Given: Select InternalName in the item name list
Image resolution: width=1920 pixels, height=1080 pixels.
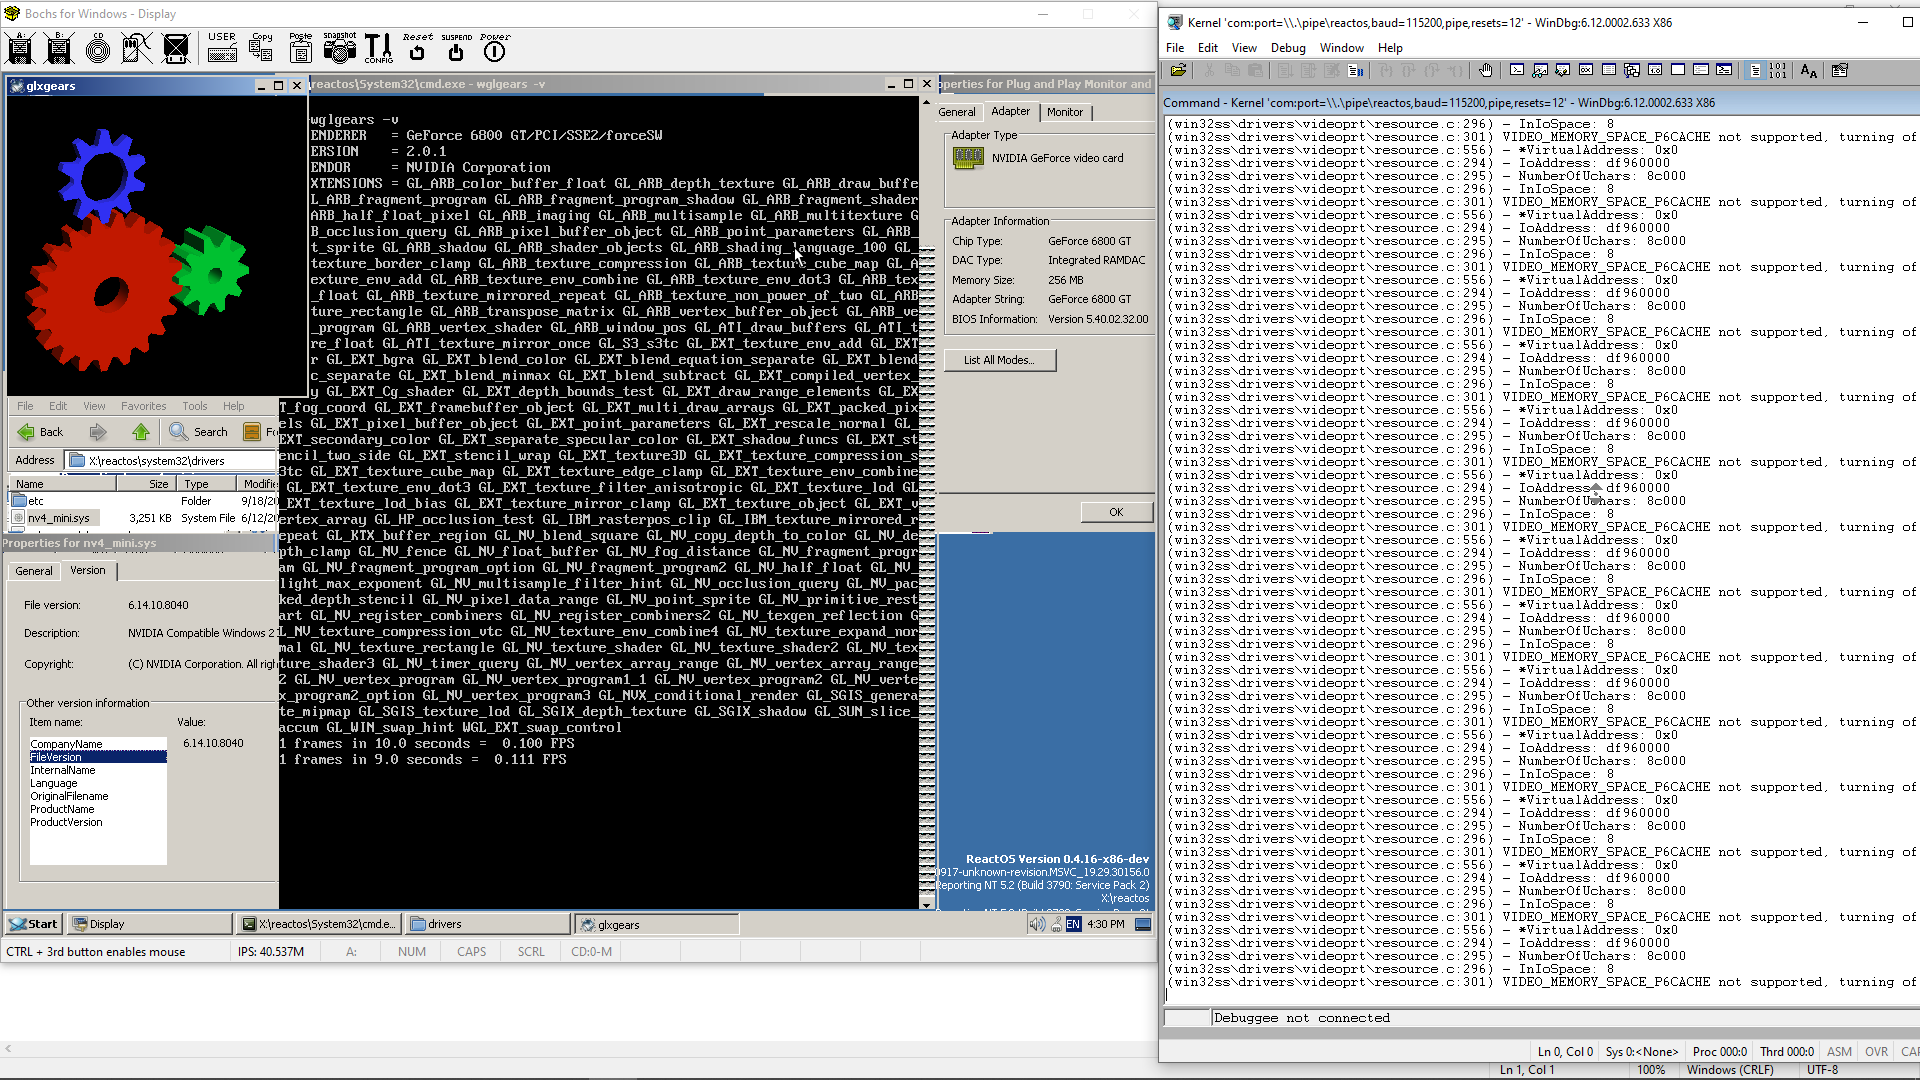Looking at the screenshot, I should pyautogui.click(x=63, y=770).
